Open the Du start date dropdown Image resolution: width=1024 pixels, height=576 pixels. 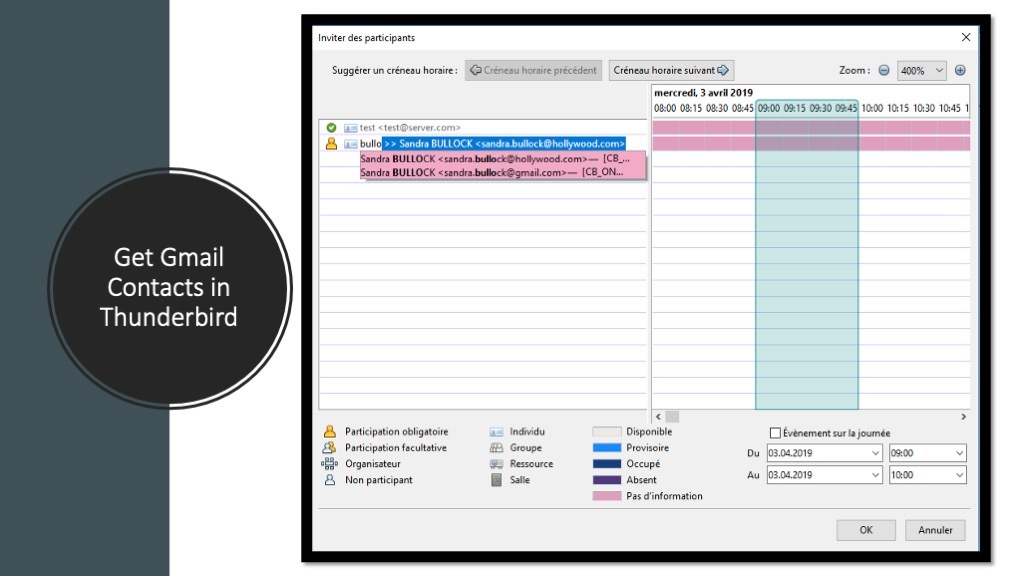(876, 453)
